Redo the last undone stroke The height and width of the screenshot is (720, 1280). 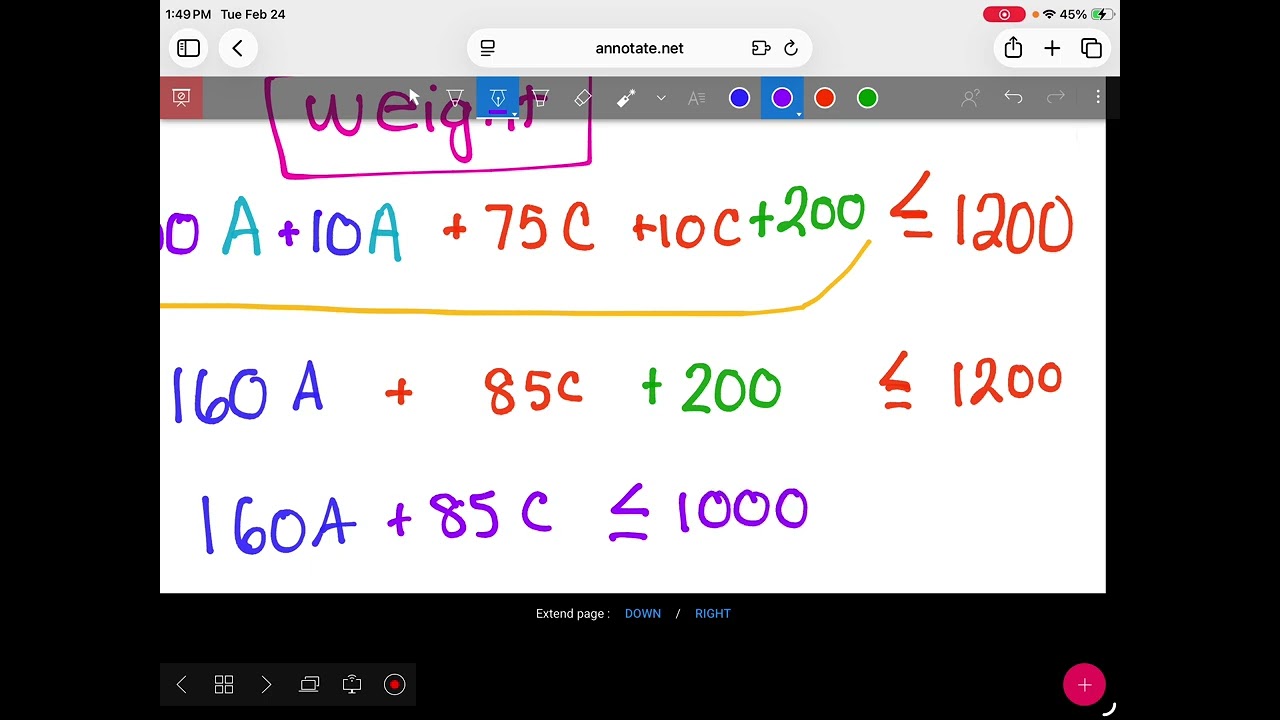pos(1056,98)
